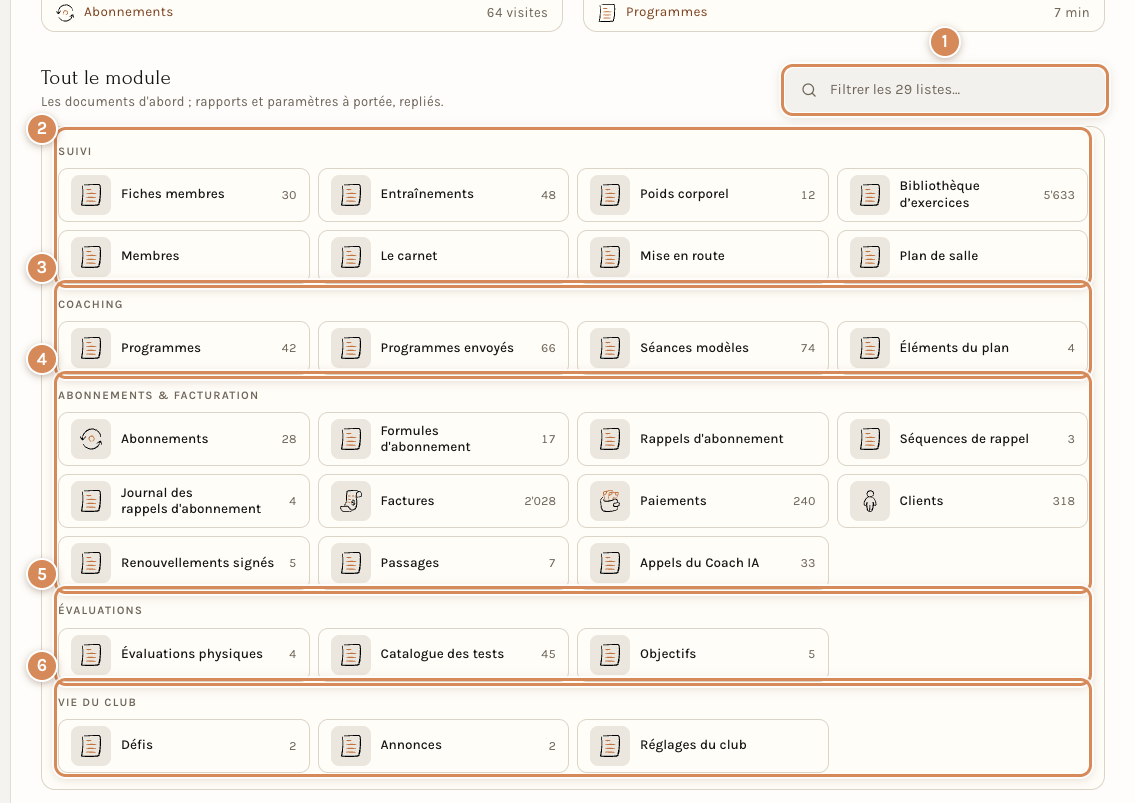The height and width of the screenshot is (803, 1135).
Task: Click the Annonces card icon
Action: pos(351,745)
